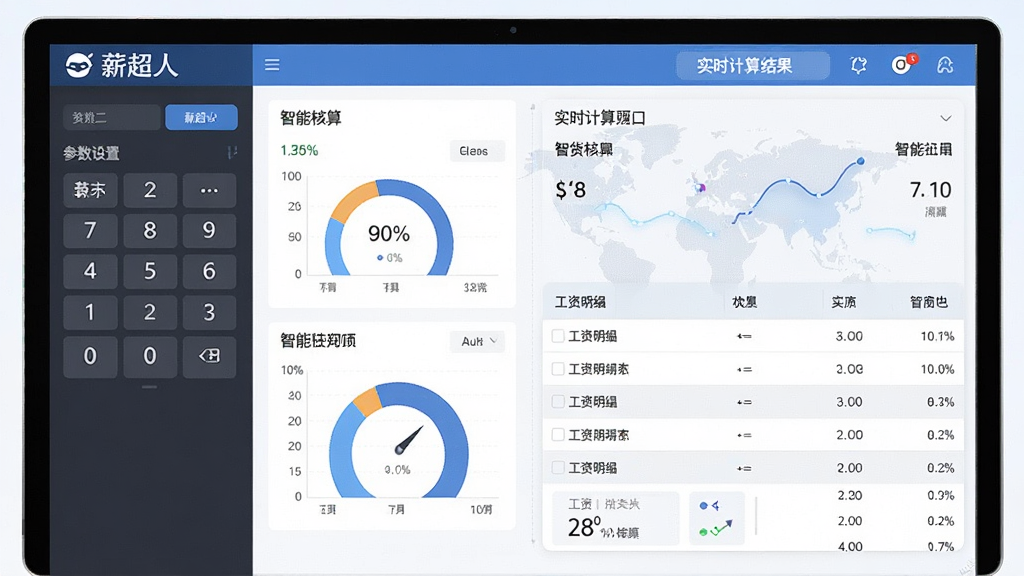Tap the 2 key beside the ellipsis key

point(150,190)
